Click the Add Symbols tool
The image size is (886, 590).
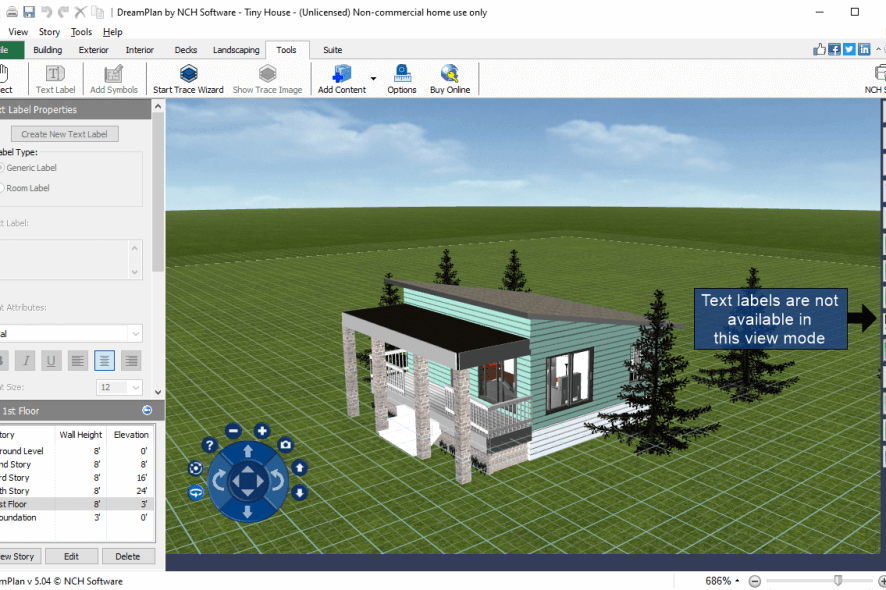114,79
